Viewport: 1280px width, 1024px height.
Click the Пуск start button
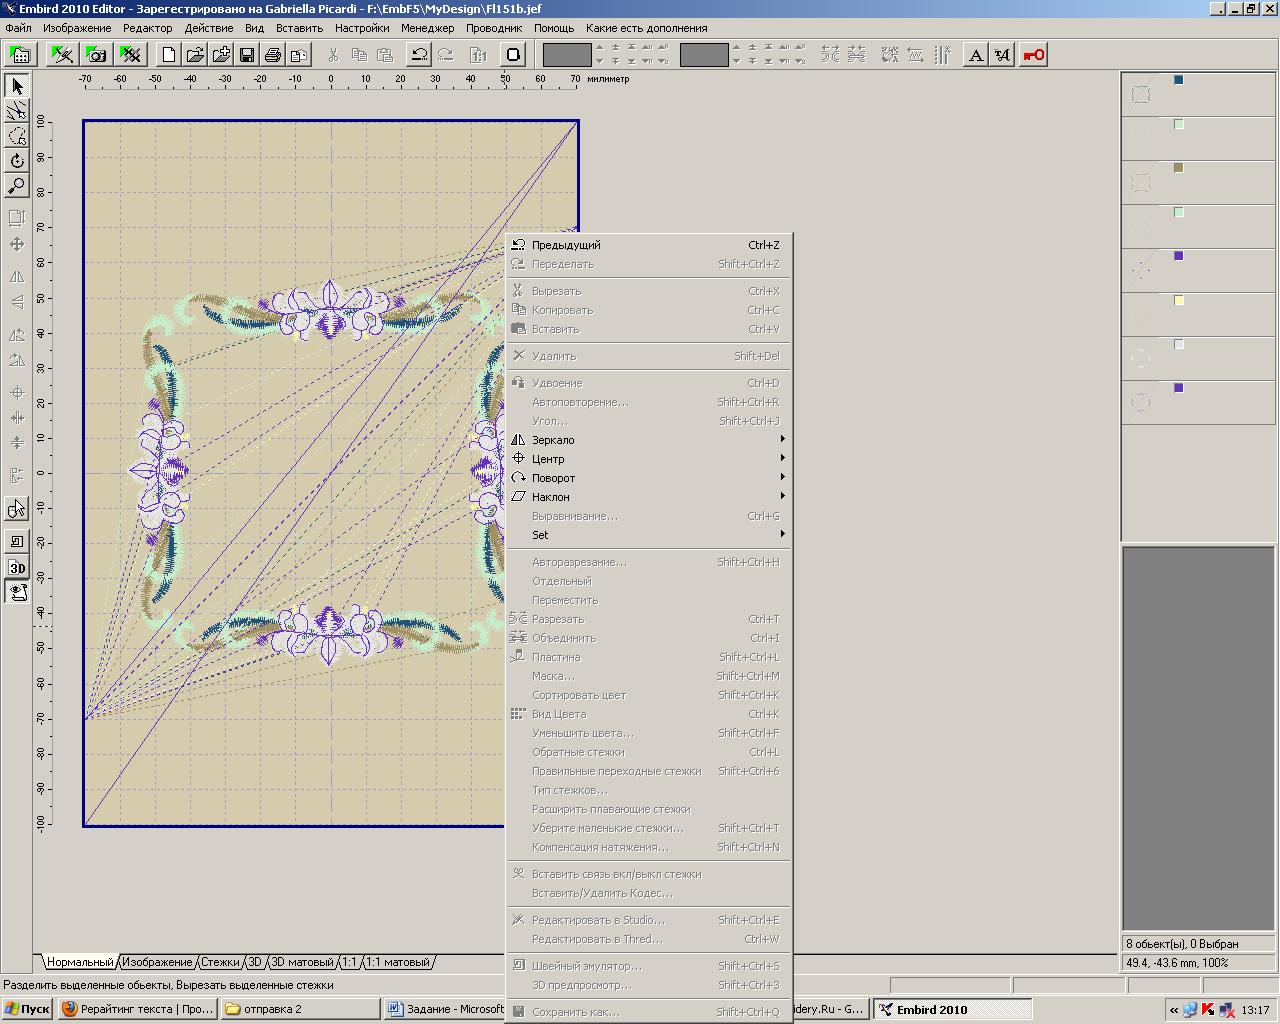27,1009
